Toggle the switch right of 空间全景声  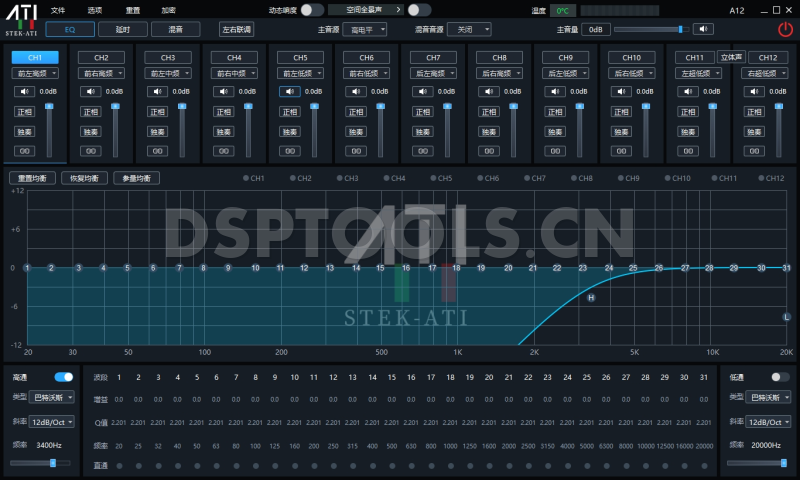tap(419, 10)
